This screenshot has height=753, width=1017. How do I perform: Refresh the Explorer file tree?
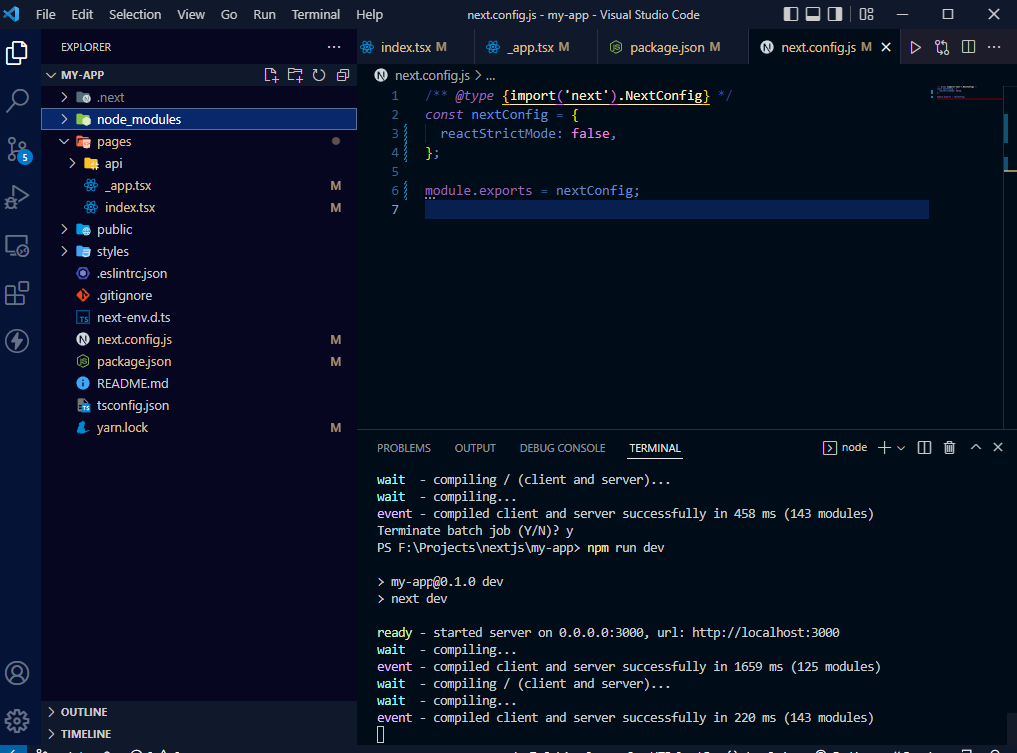click(319, 75)
